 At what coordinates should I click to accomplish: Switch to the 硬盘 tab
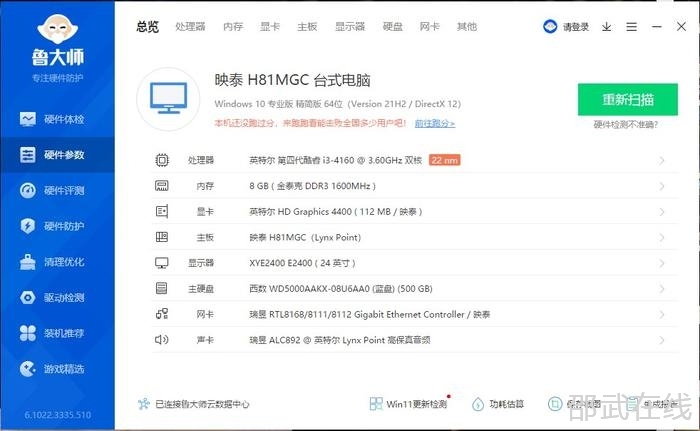tap(392, 27)
